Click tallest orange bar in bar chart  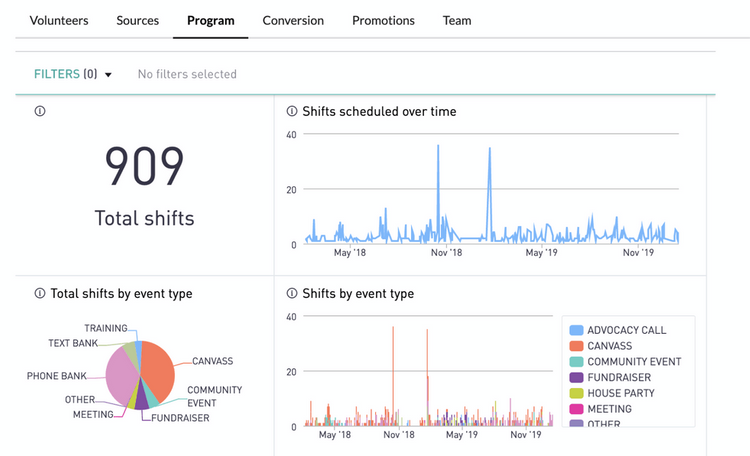tap(393, 376)
